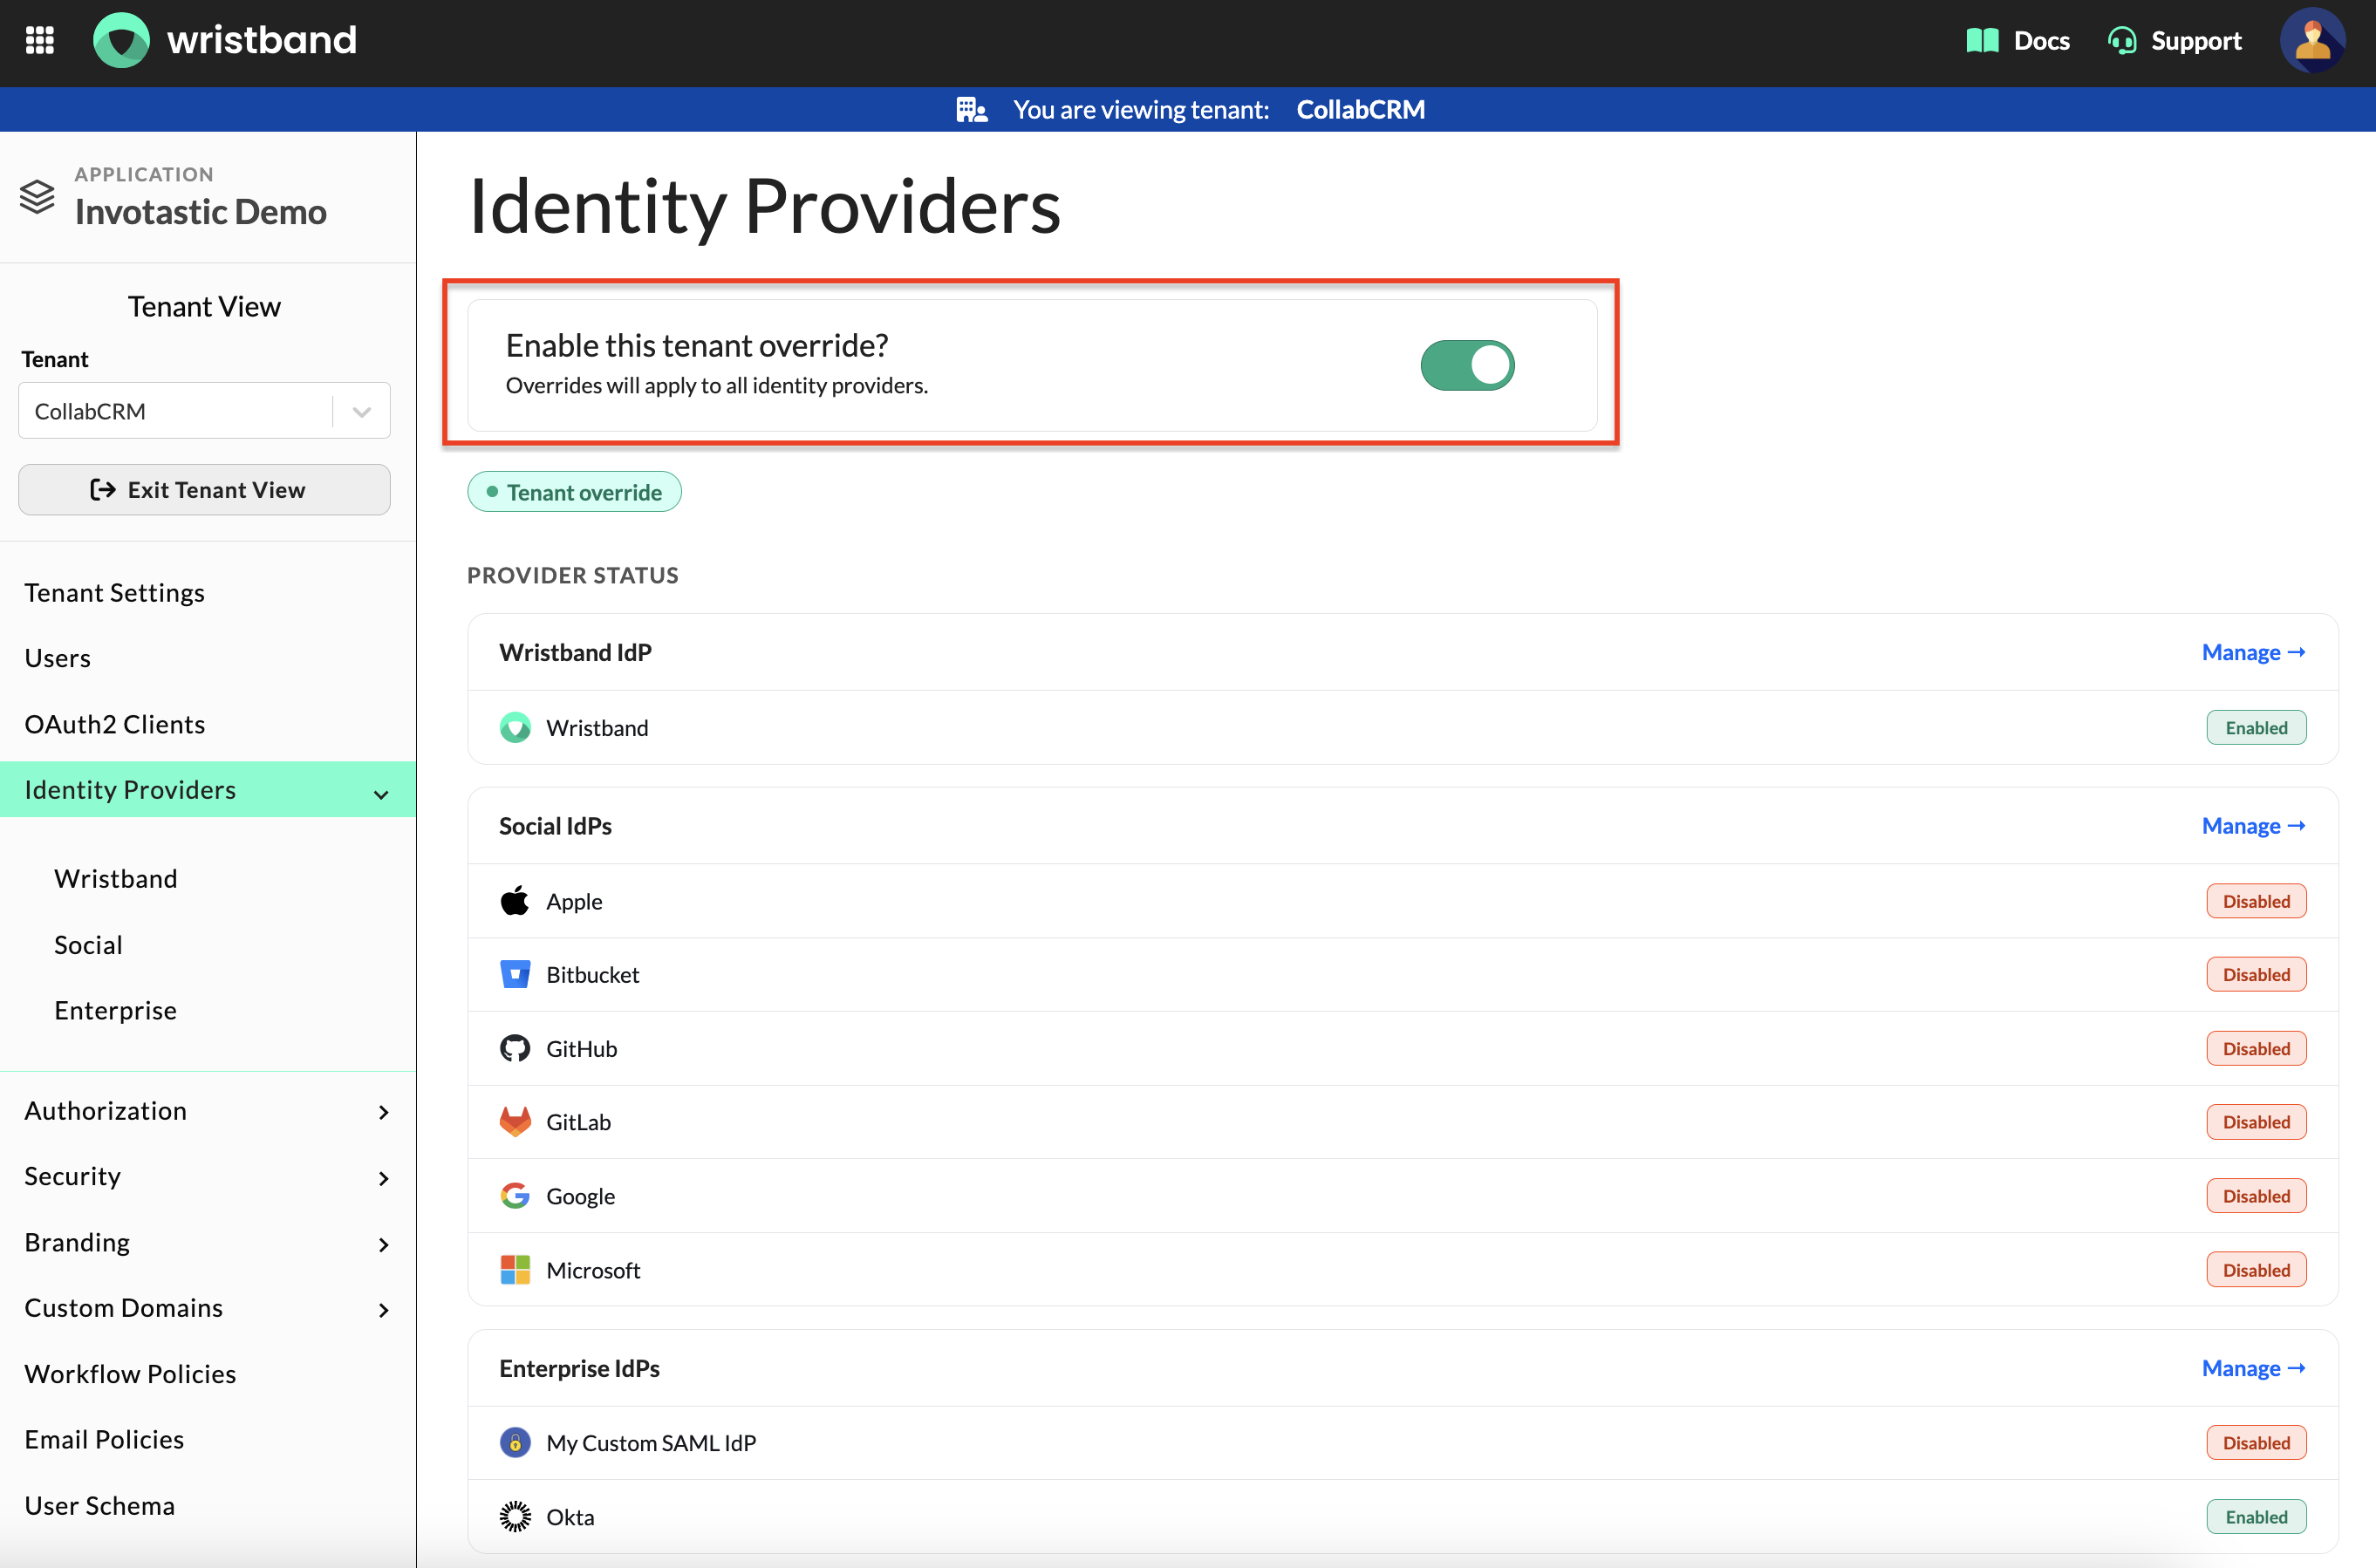Open the apps grid menu icon
This screenshot has width=2376, height=1568.
click(40, 40)
